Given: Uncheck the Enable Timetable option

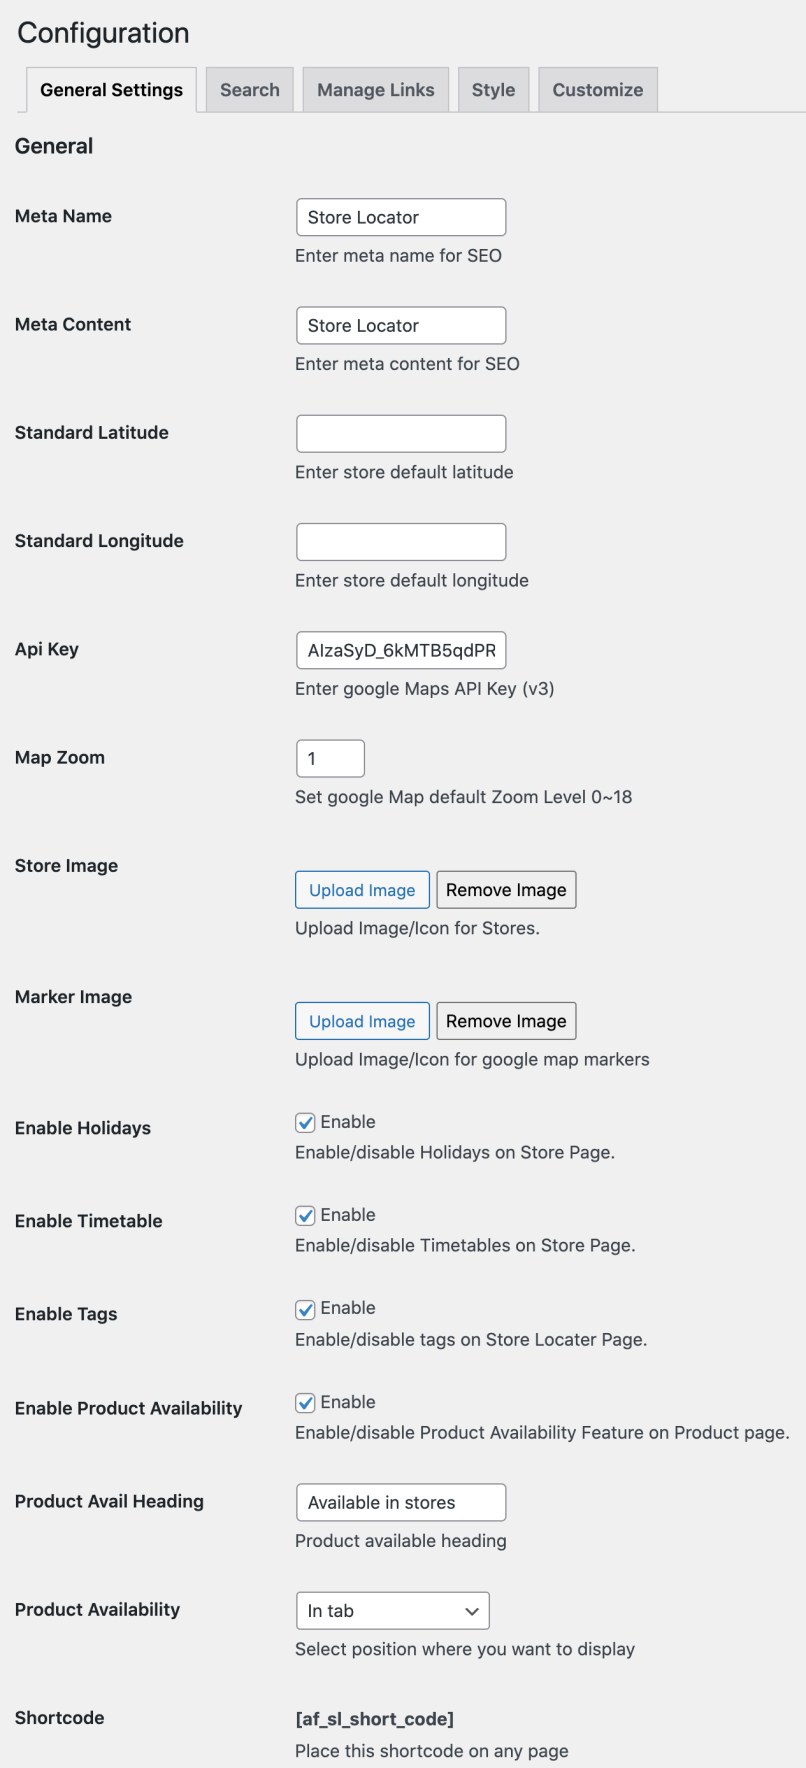Looking at the screenshot, I should (305, 1215).
